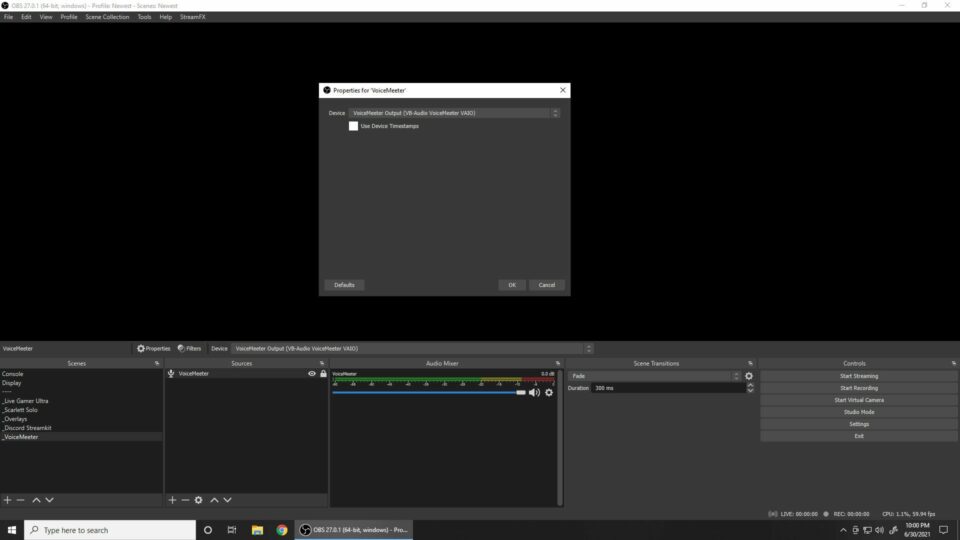Open the StreamFX menu
Screen dimensions: 960x540
pos(192,17)
